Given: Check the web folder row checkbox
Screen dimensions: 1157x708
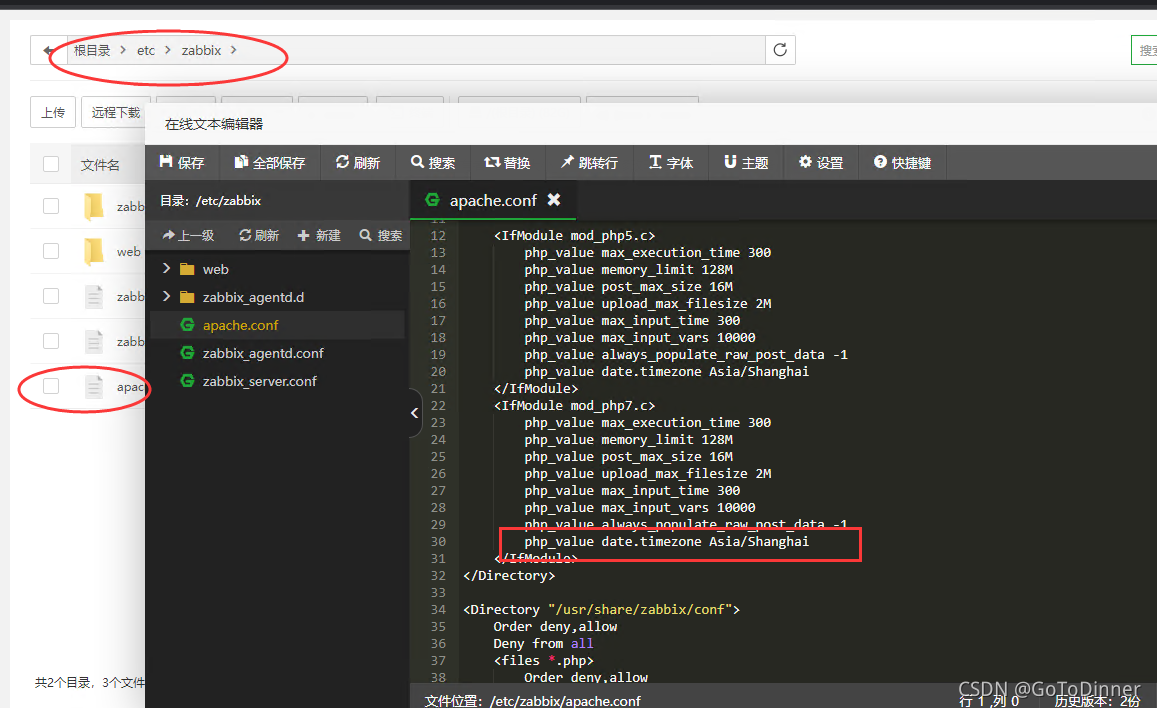Looking at the screenshot, I should 51,251.
